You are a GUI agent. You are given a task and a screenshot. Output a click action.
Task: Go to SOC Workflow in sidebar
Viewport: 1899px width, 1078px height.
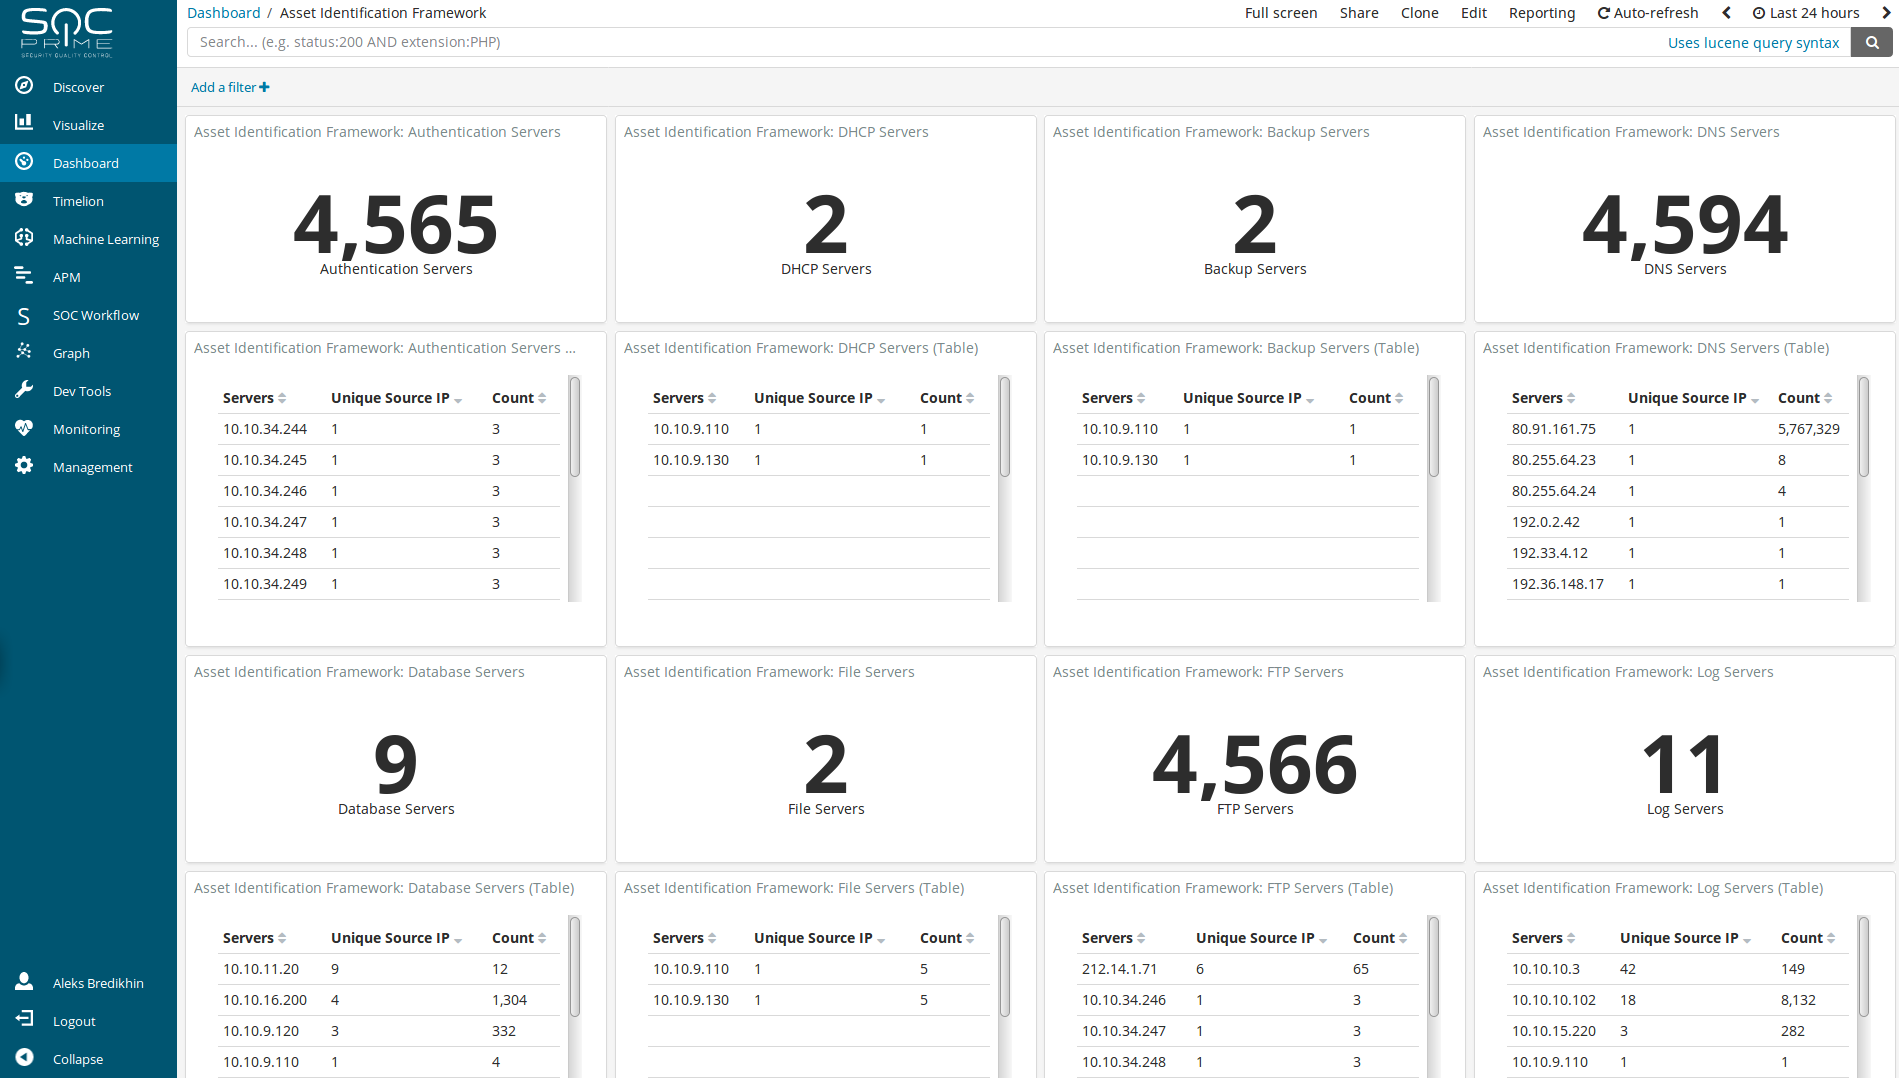coord(95,315)
